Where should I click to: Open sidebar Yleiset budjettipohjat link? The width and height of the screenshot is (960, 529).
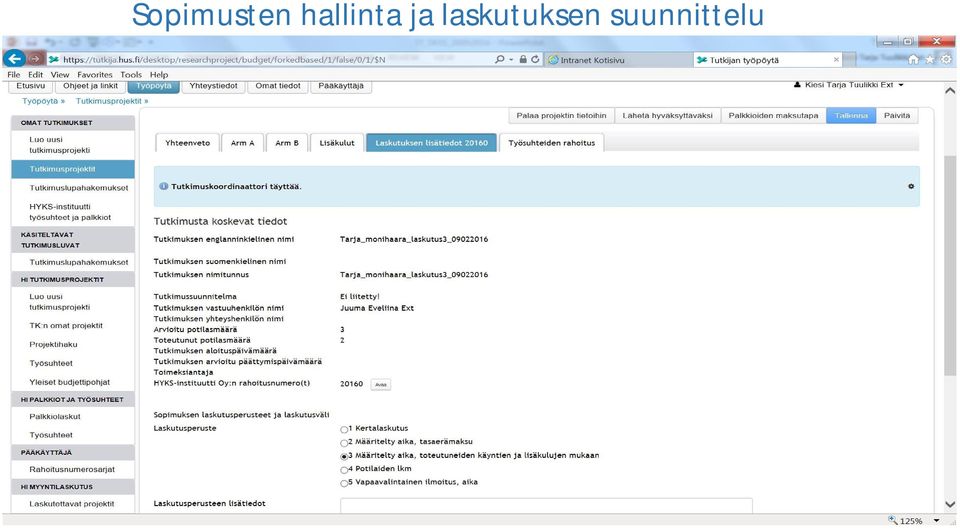tap(70, 382)
